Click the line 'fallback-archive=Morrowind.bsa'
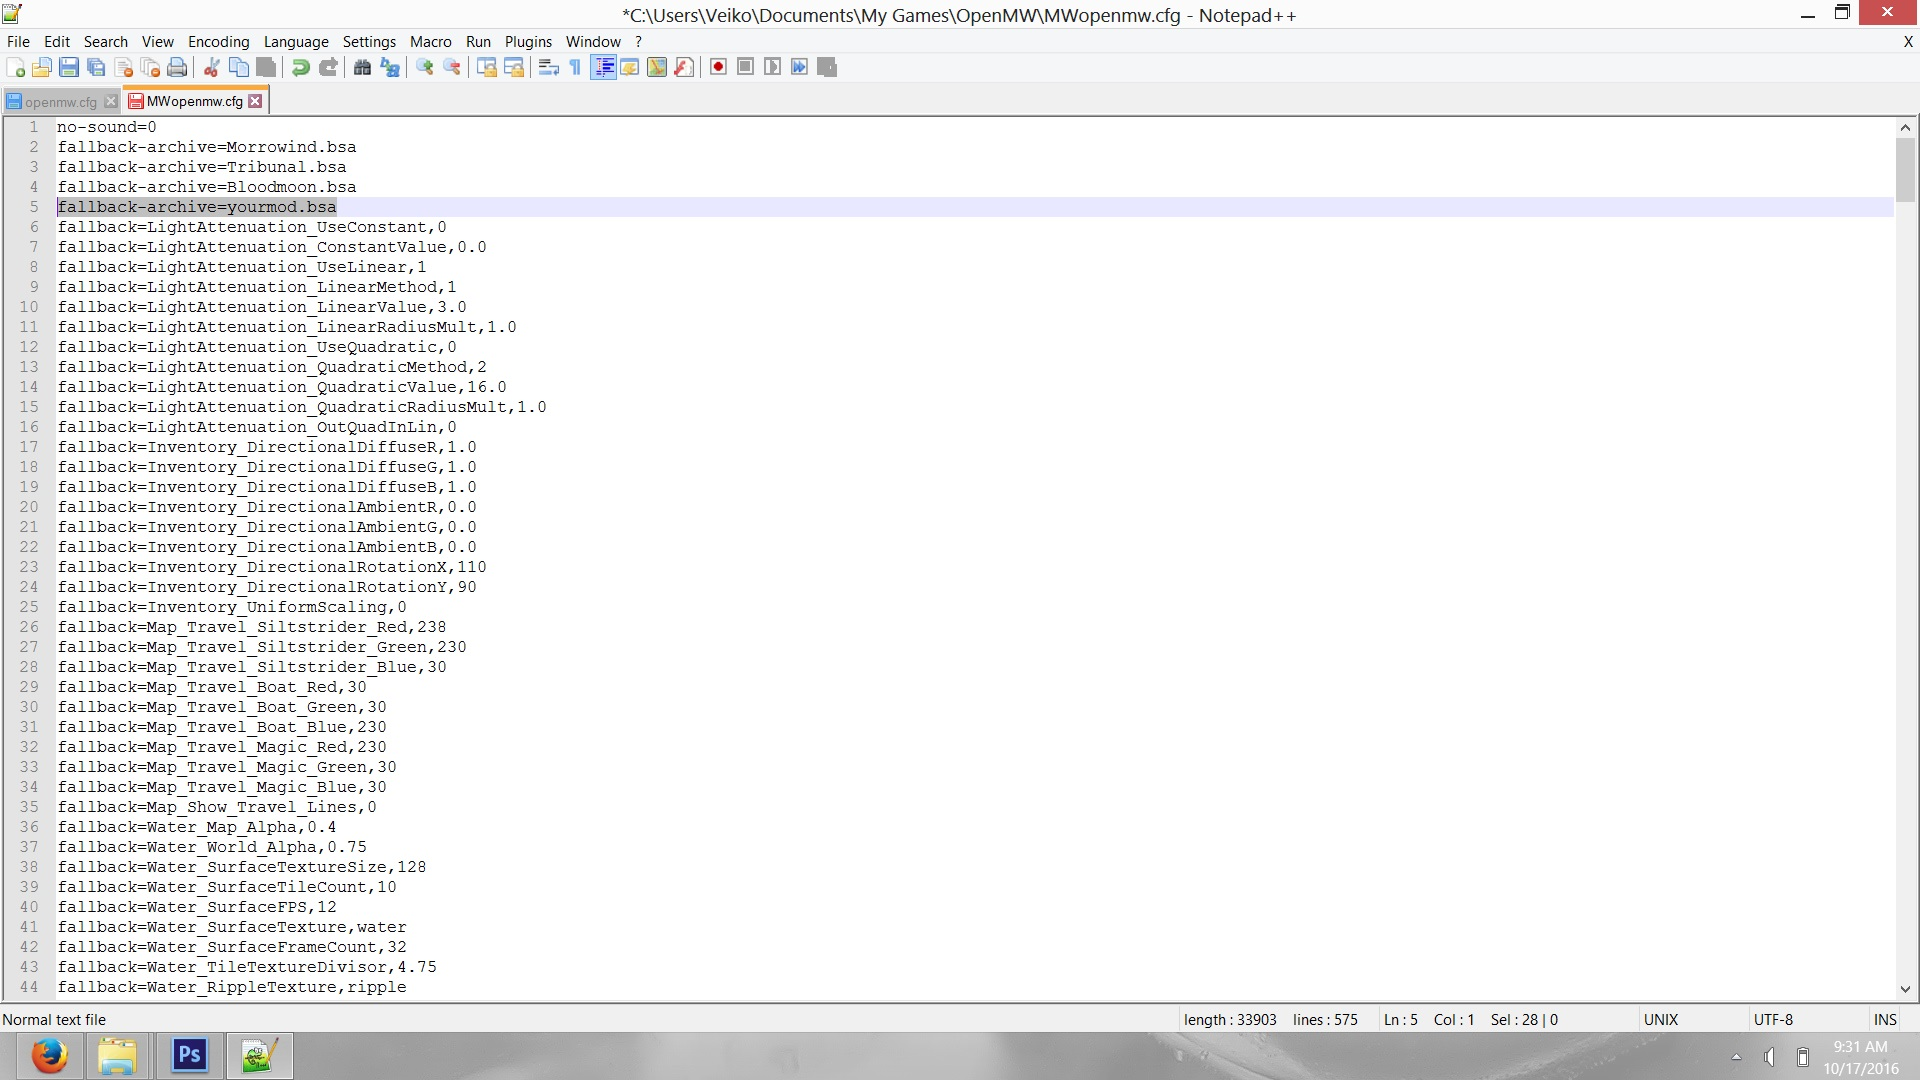The width and height of the screenshot is (1920, 1080). tap(207, 147)
